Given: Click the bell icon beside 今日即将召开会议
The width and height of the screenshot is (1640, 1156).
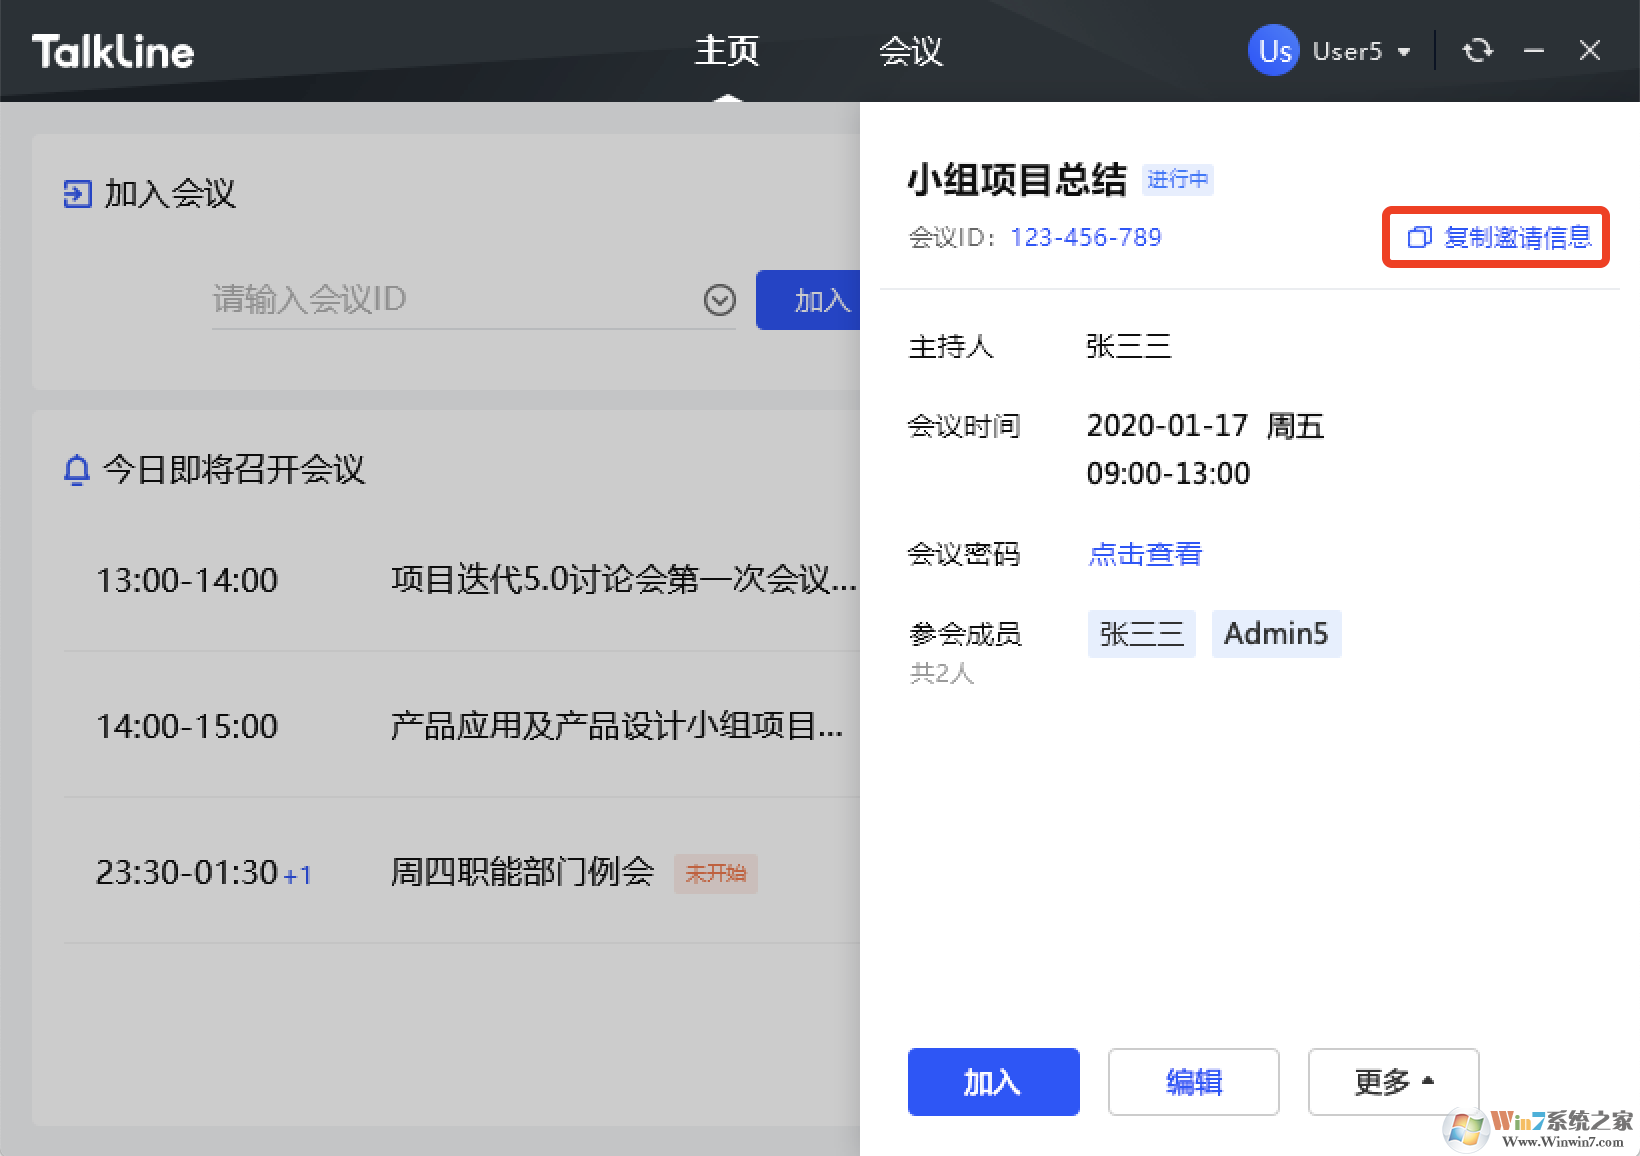Looking at the screenshot, I should [76, 470].
